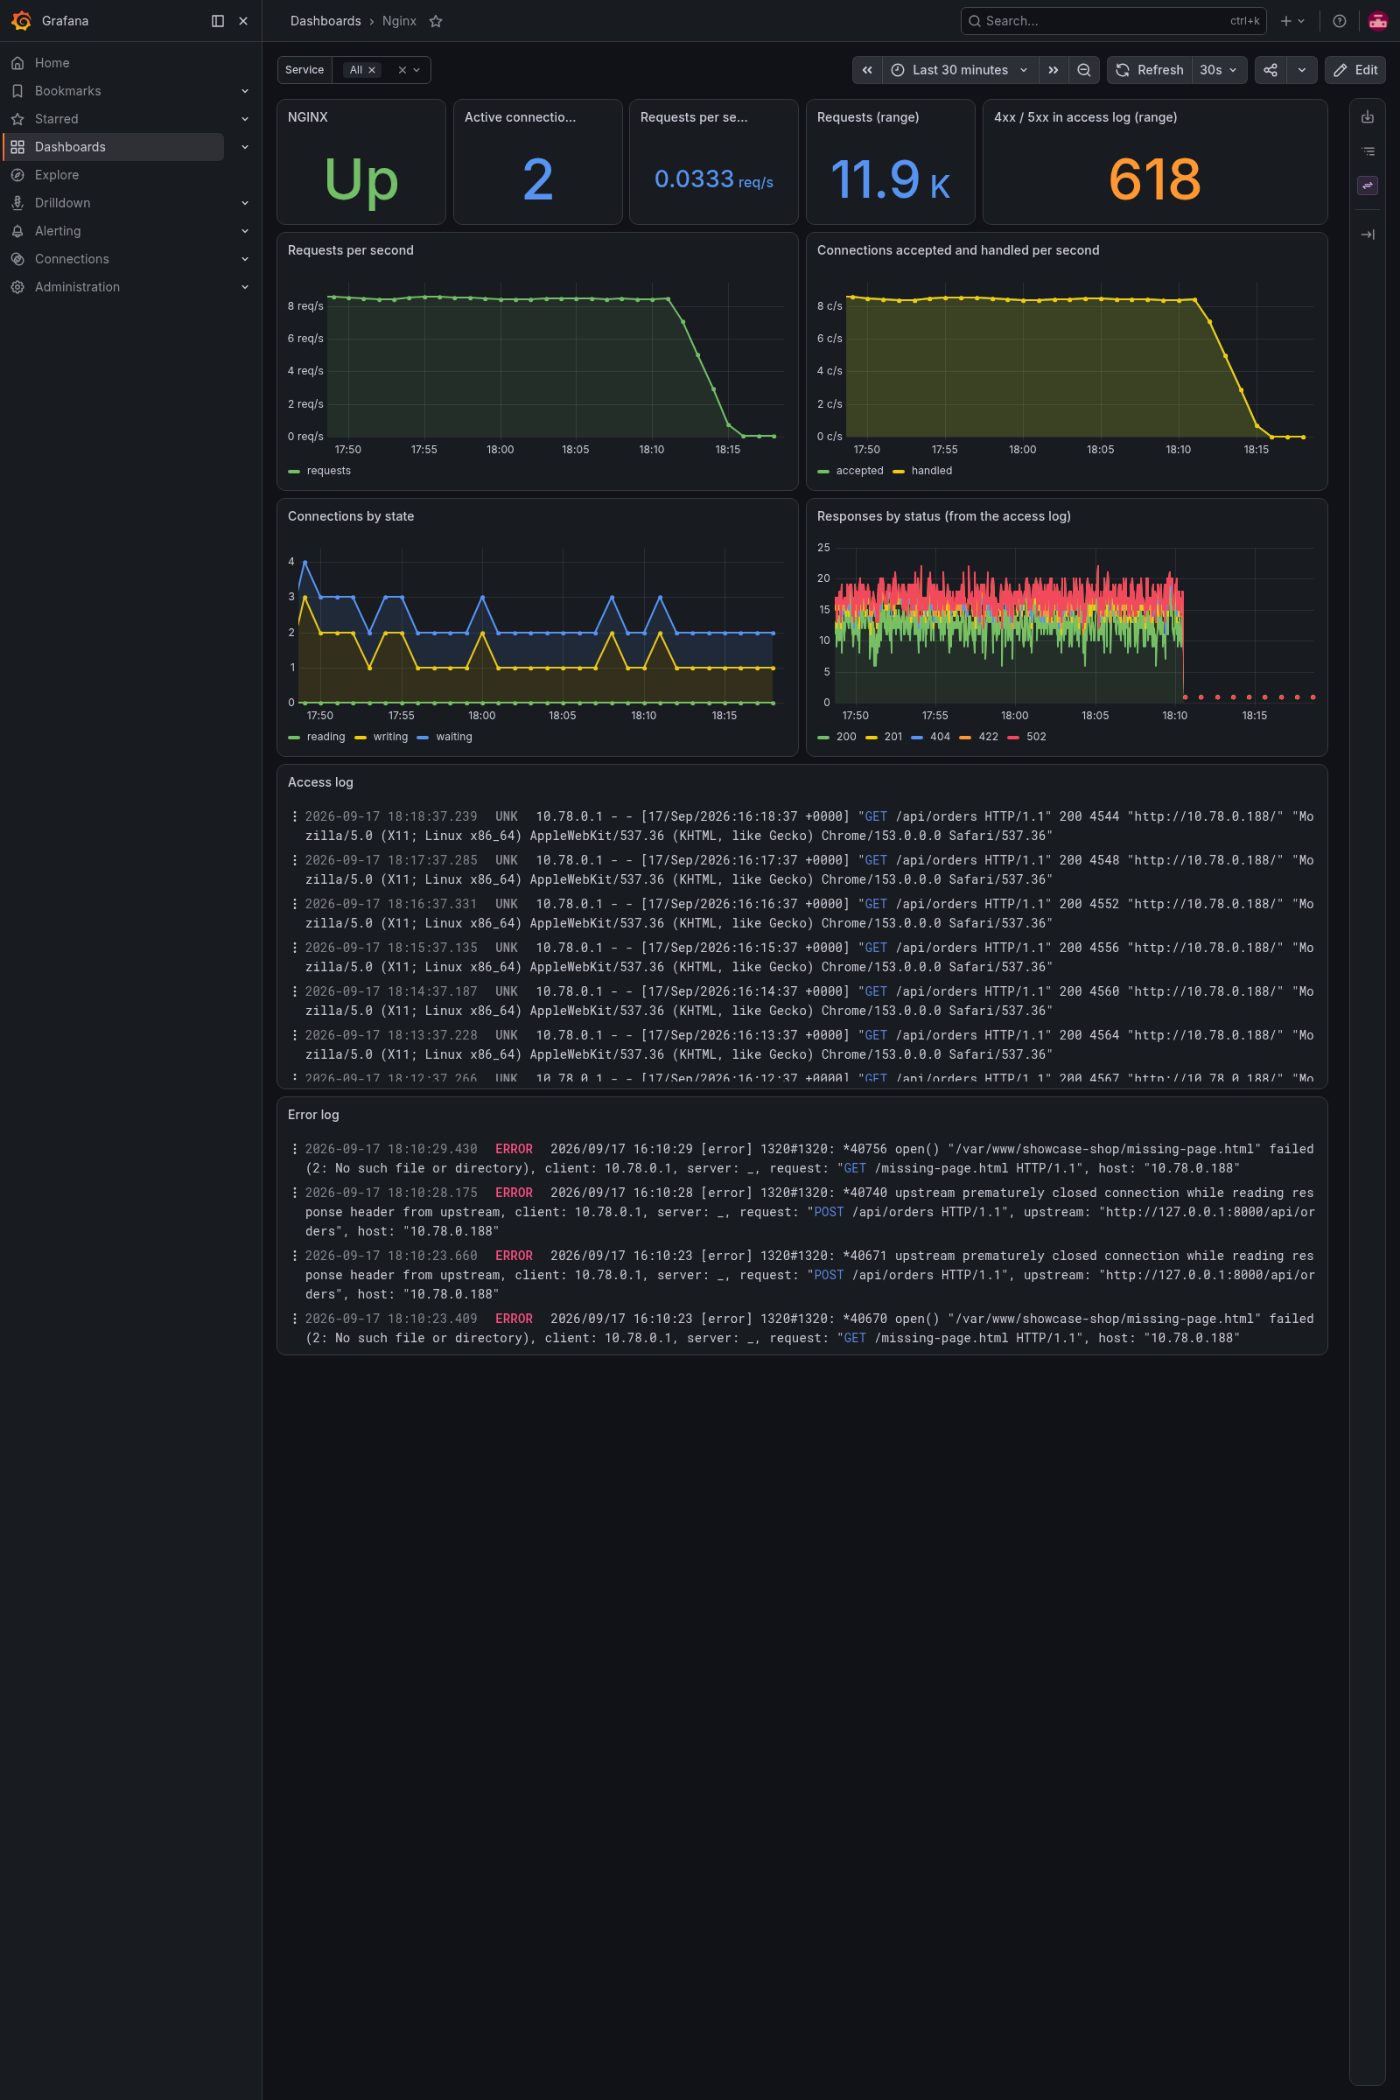Open the export icon in right rail

click(1368, 117)
